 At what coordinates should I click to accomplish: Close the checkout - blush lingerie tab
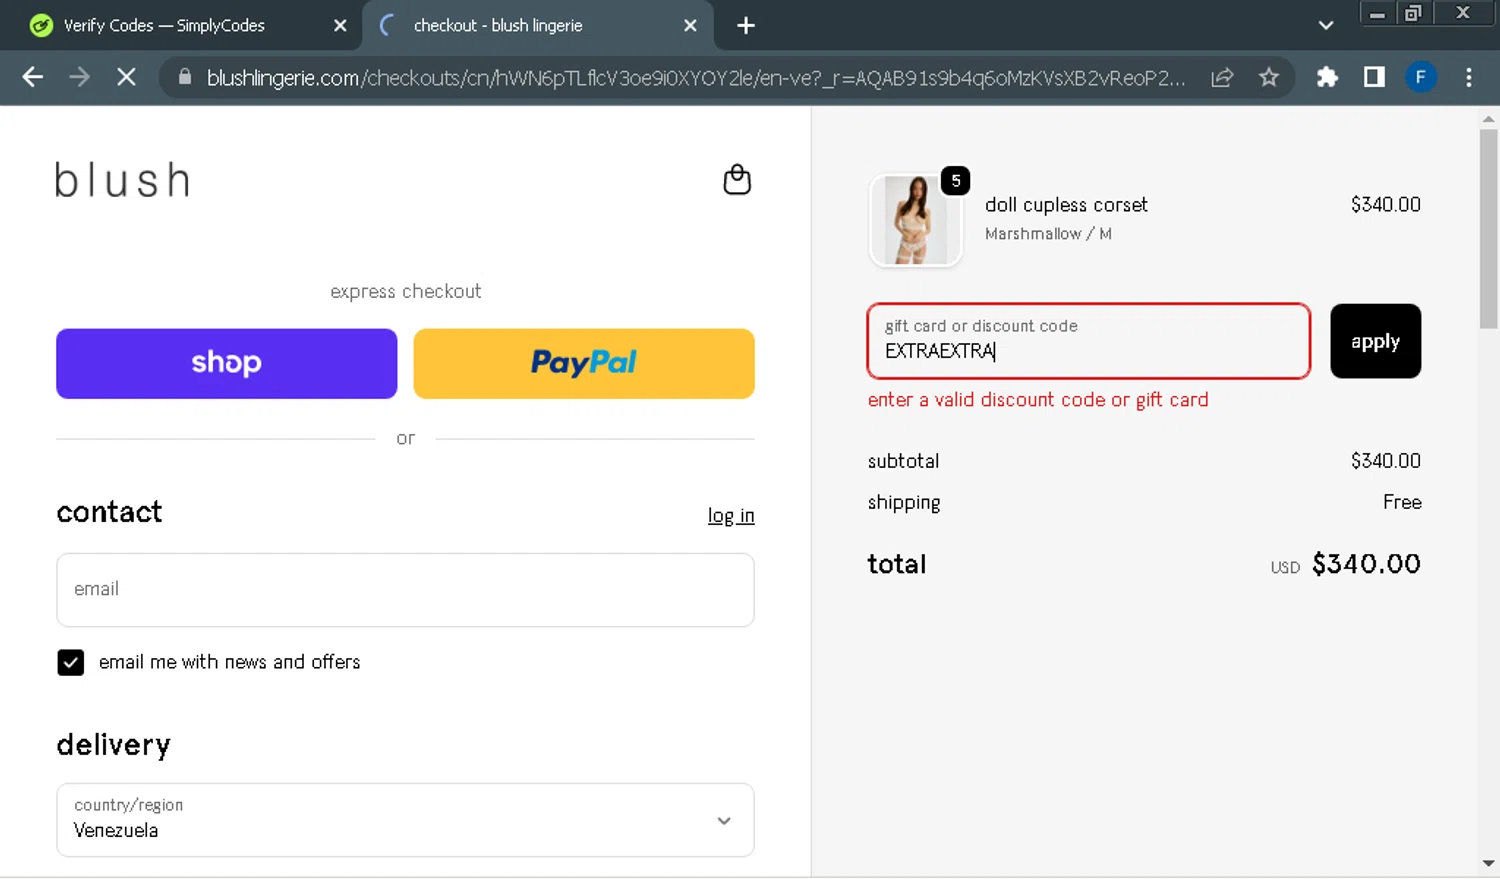[x=690, y=26]
